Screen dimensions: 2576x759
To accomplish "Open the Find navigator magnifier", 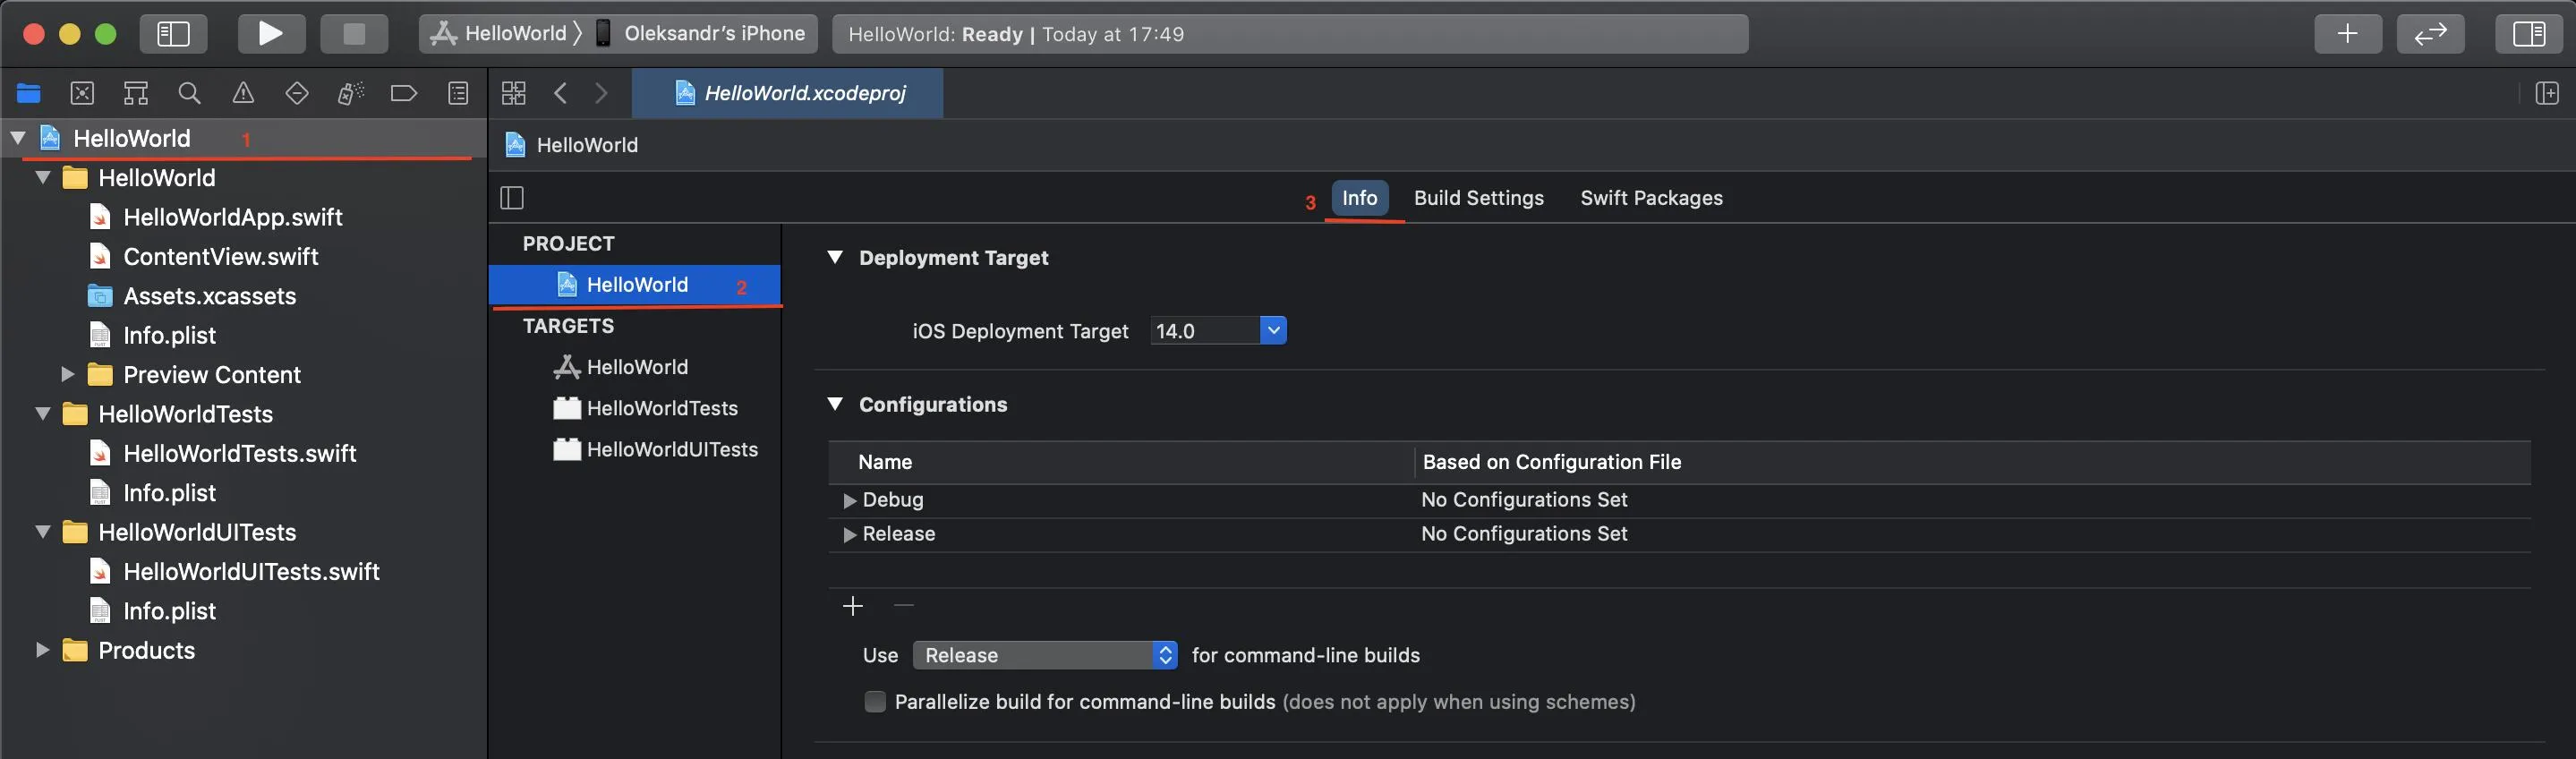I will coord(189,94).
